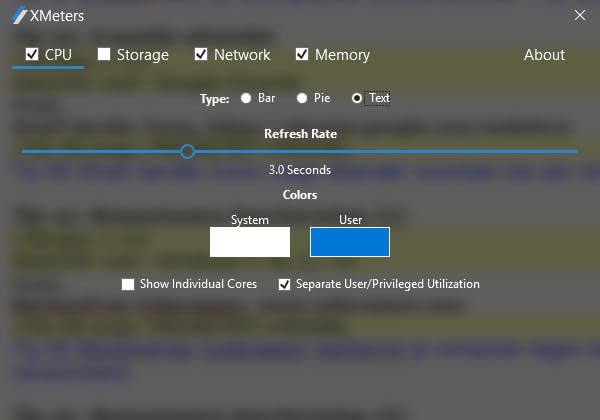Open the Memory tab label
Image resolution: width=600 pixels, height=420 pixels.
(342, 55)
